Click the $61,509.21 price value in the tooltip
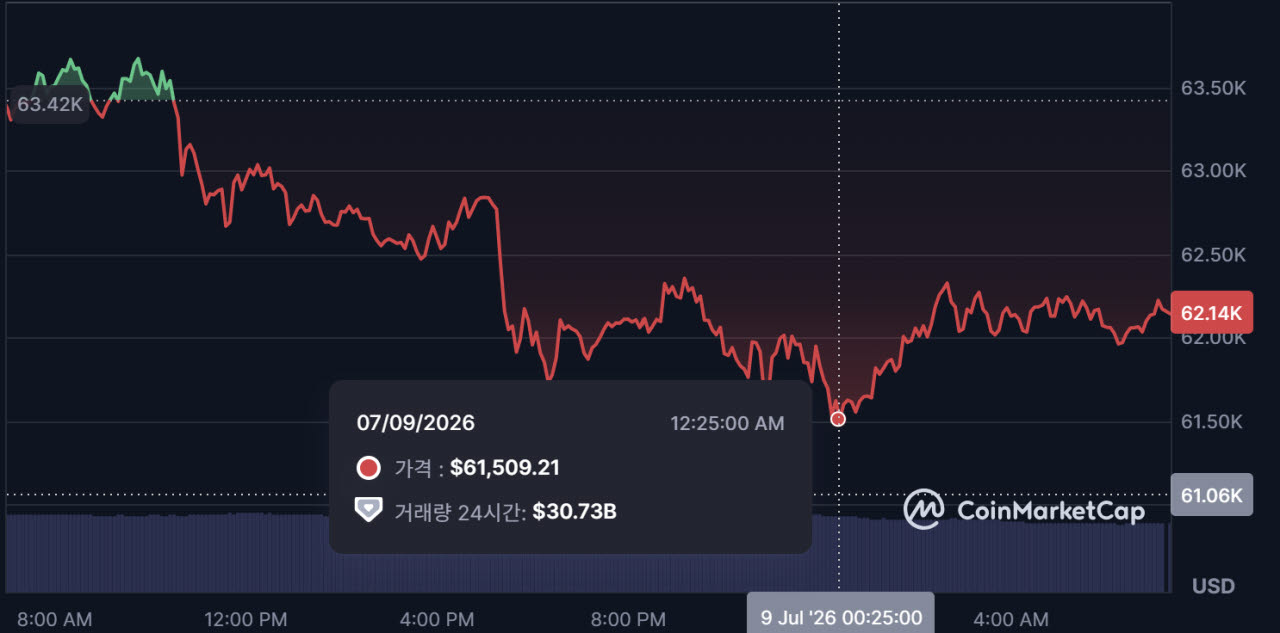Viewport: 1280px width, 633px height. tap(505, 468)
